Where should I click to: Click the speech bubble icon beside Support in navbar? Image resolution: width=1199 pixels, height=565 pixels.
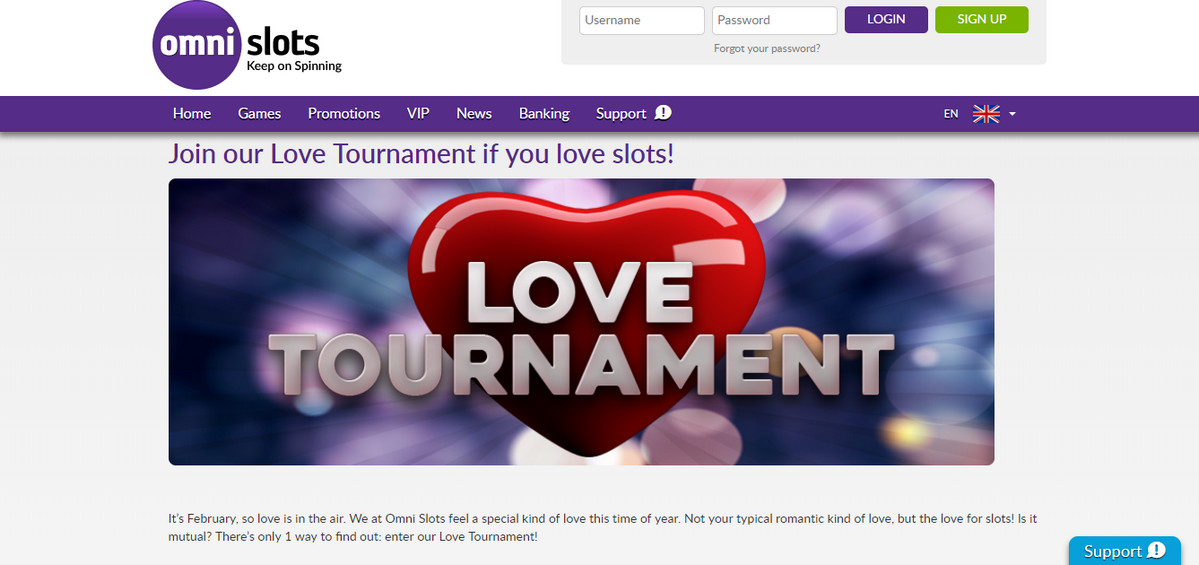(x=663, y=113)
